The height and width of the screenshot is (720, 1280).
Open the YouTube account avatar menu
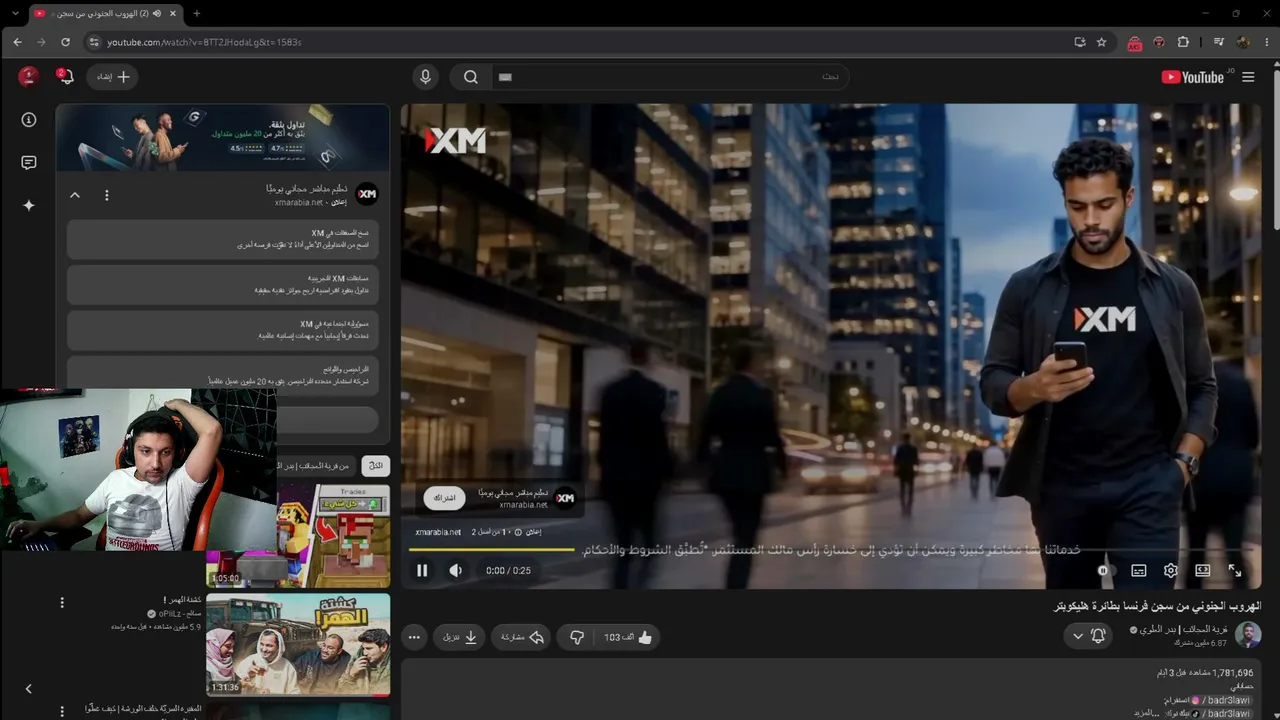click(x=28, y=77)
